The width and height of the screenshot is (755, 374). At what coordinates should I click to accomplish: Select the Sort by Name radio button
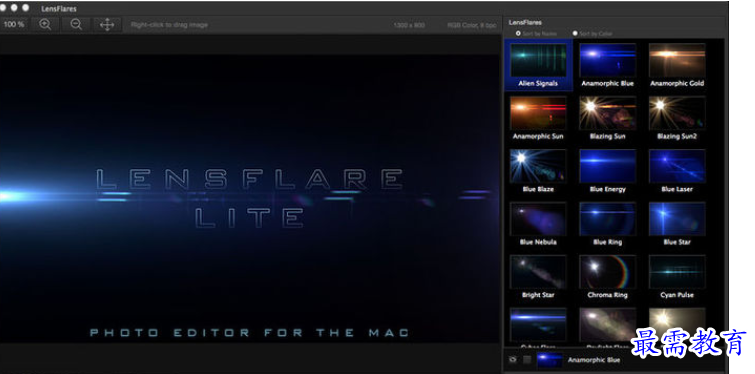pos(518,34)
